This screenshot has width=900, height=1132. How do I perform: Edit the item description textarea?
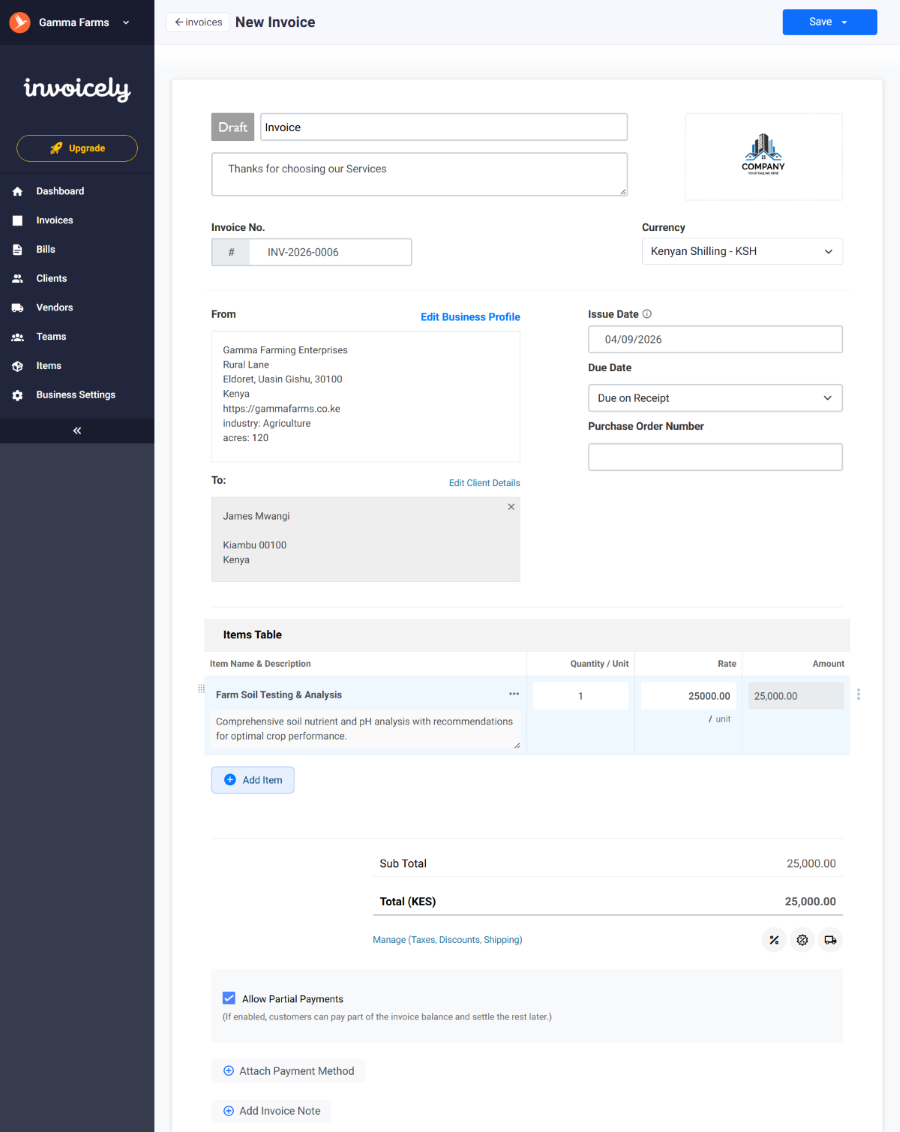366,730
